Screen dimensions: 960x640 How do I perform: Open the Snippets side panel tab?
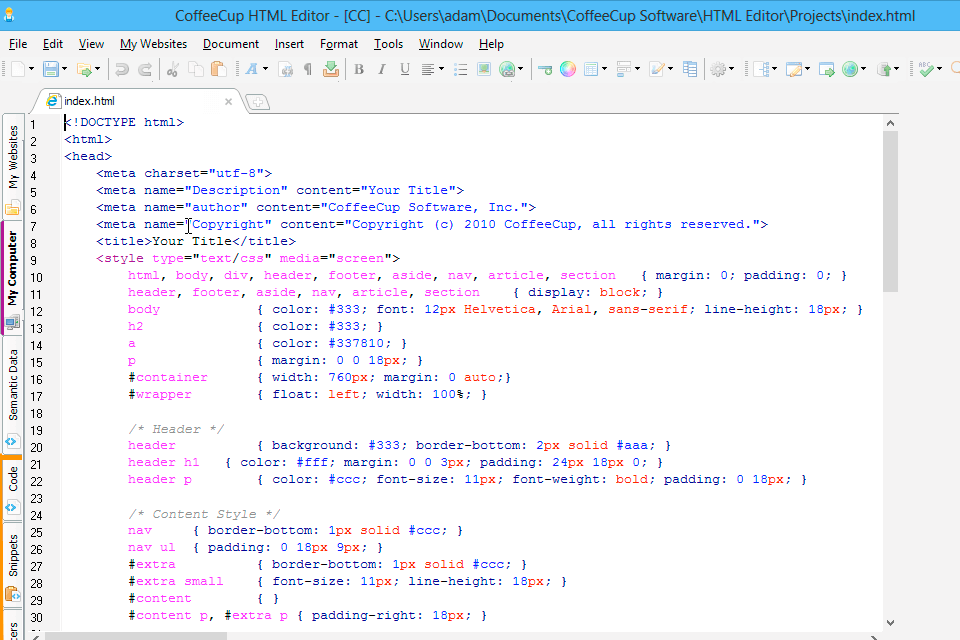(13, 563)
